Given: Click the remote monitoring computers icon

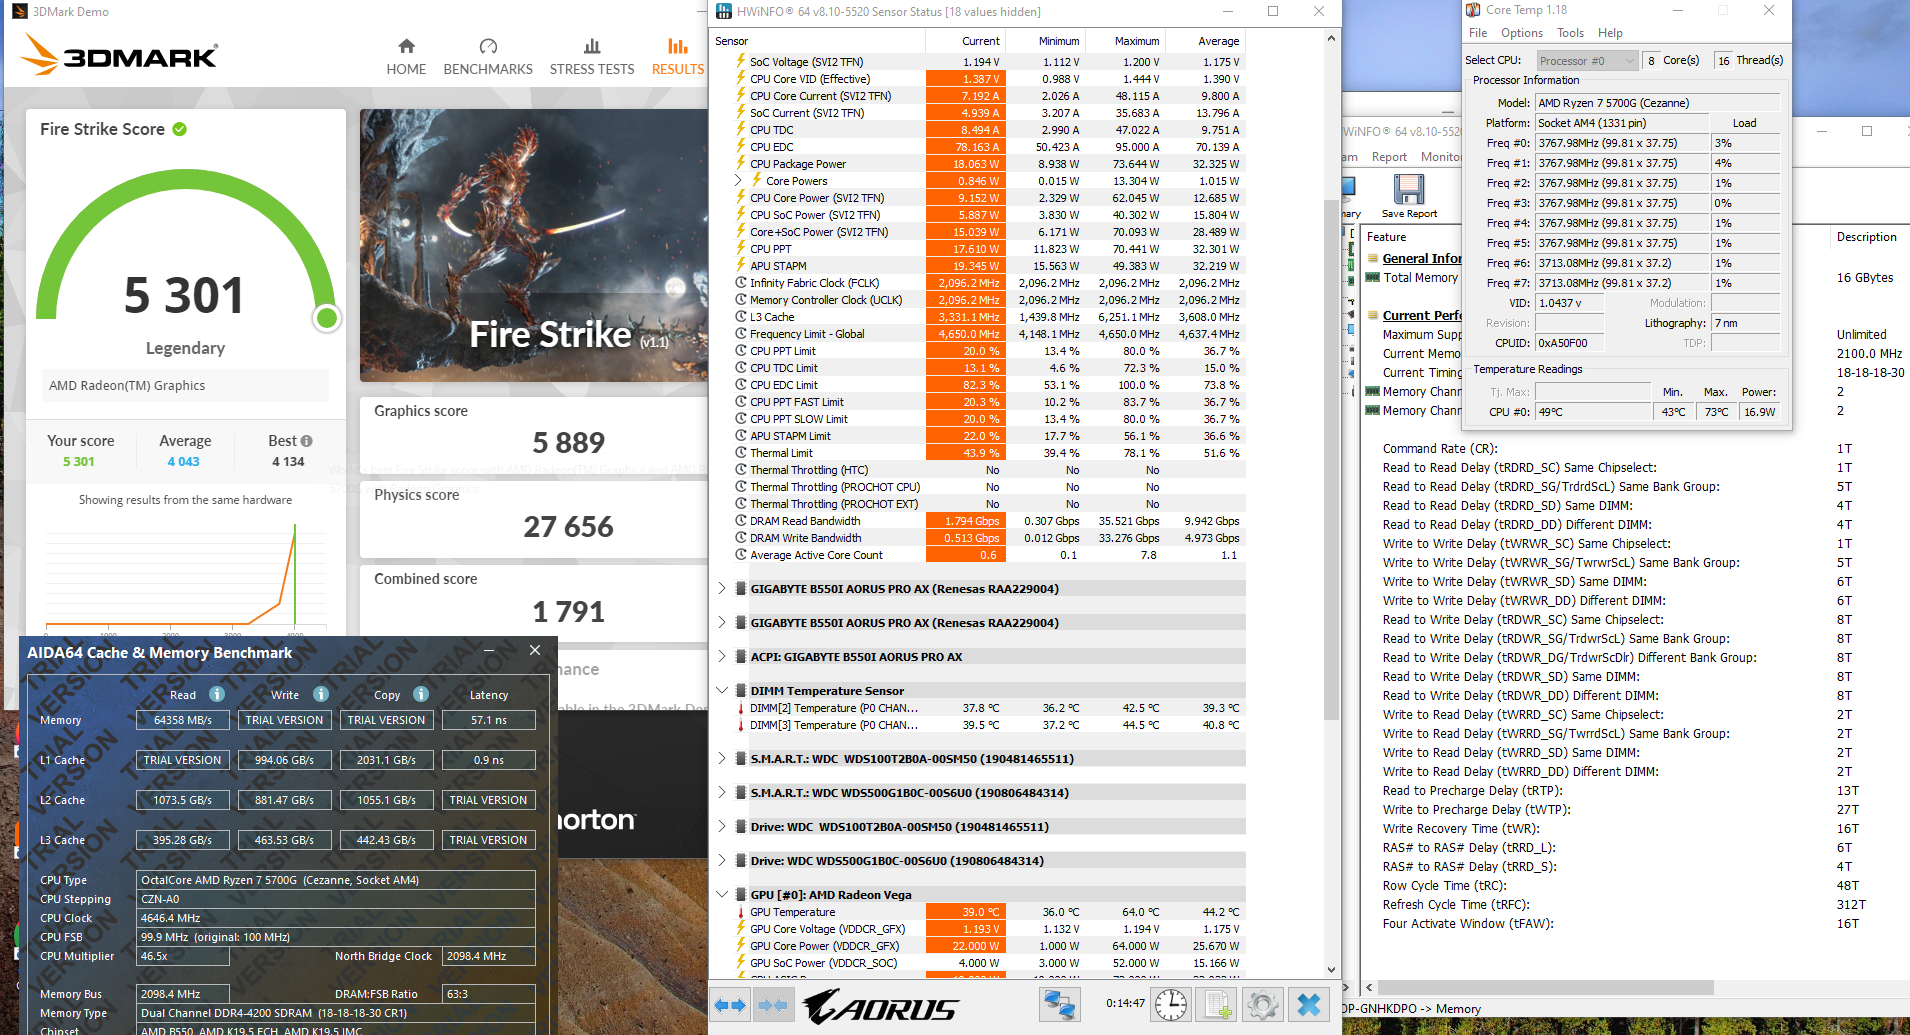Looking at the screenshot, I should [1059, 1005].
